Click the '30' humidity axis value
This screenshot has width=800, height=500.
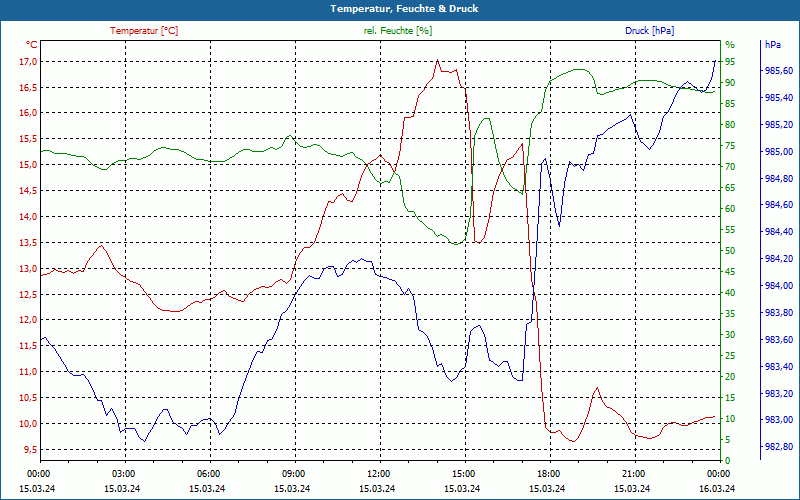point(730,335)
